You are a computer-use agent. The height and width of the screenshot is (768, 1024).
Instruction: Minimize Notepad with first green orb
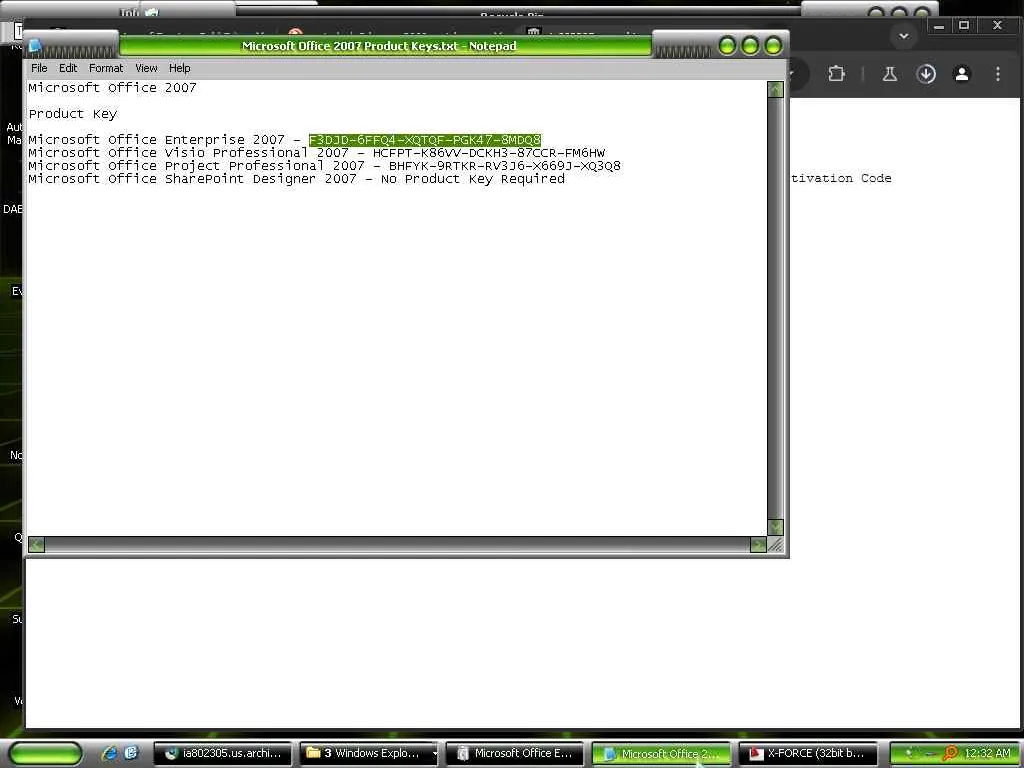click(x=728, y=46)
